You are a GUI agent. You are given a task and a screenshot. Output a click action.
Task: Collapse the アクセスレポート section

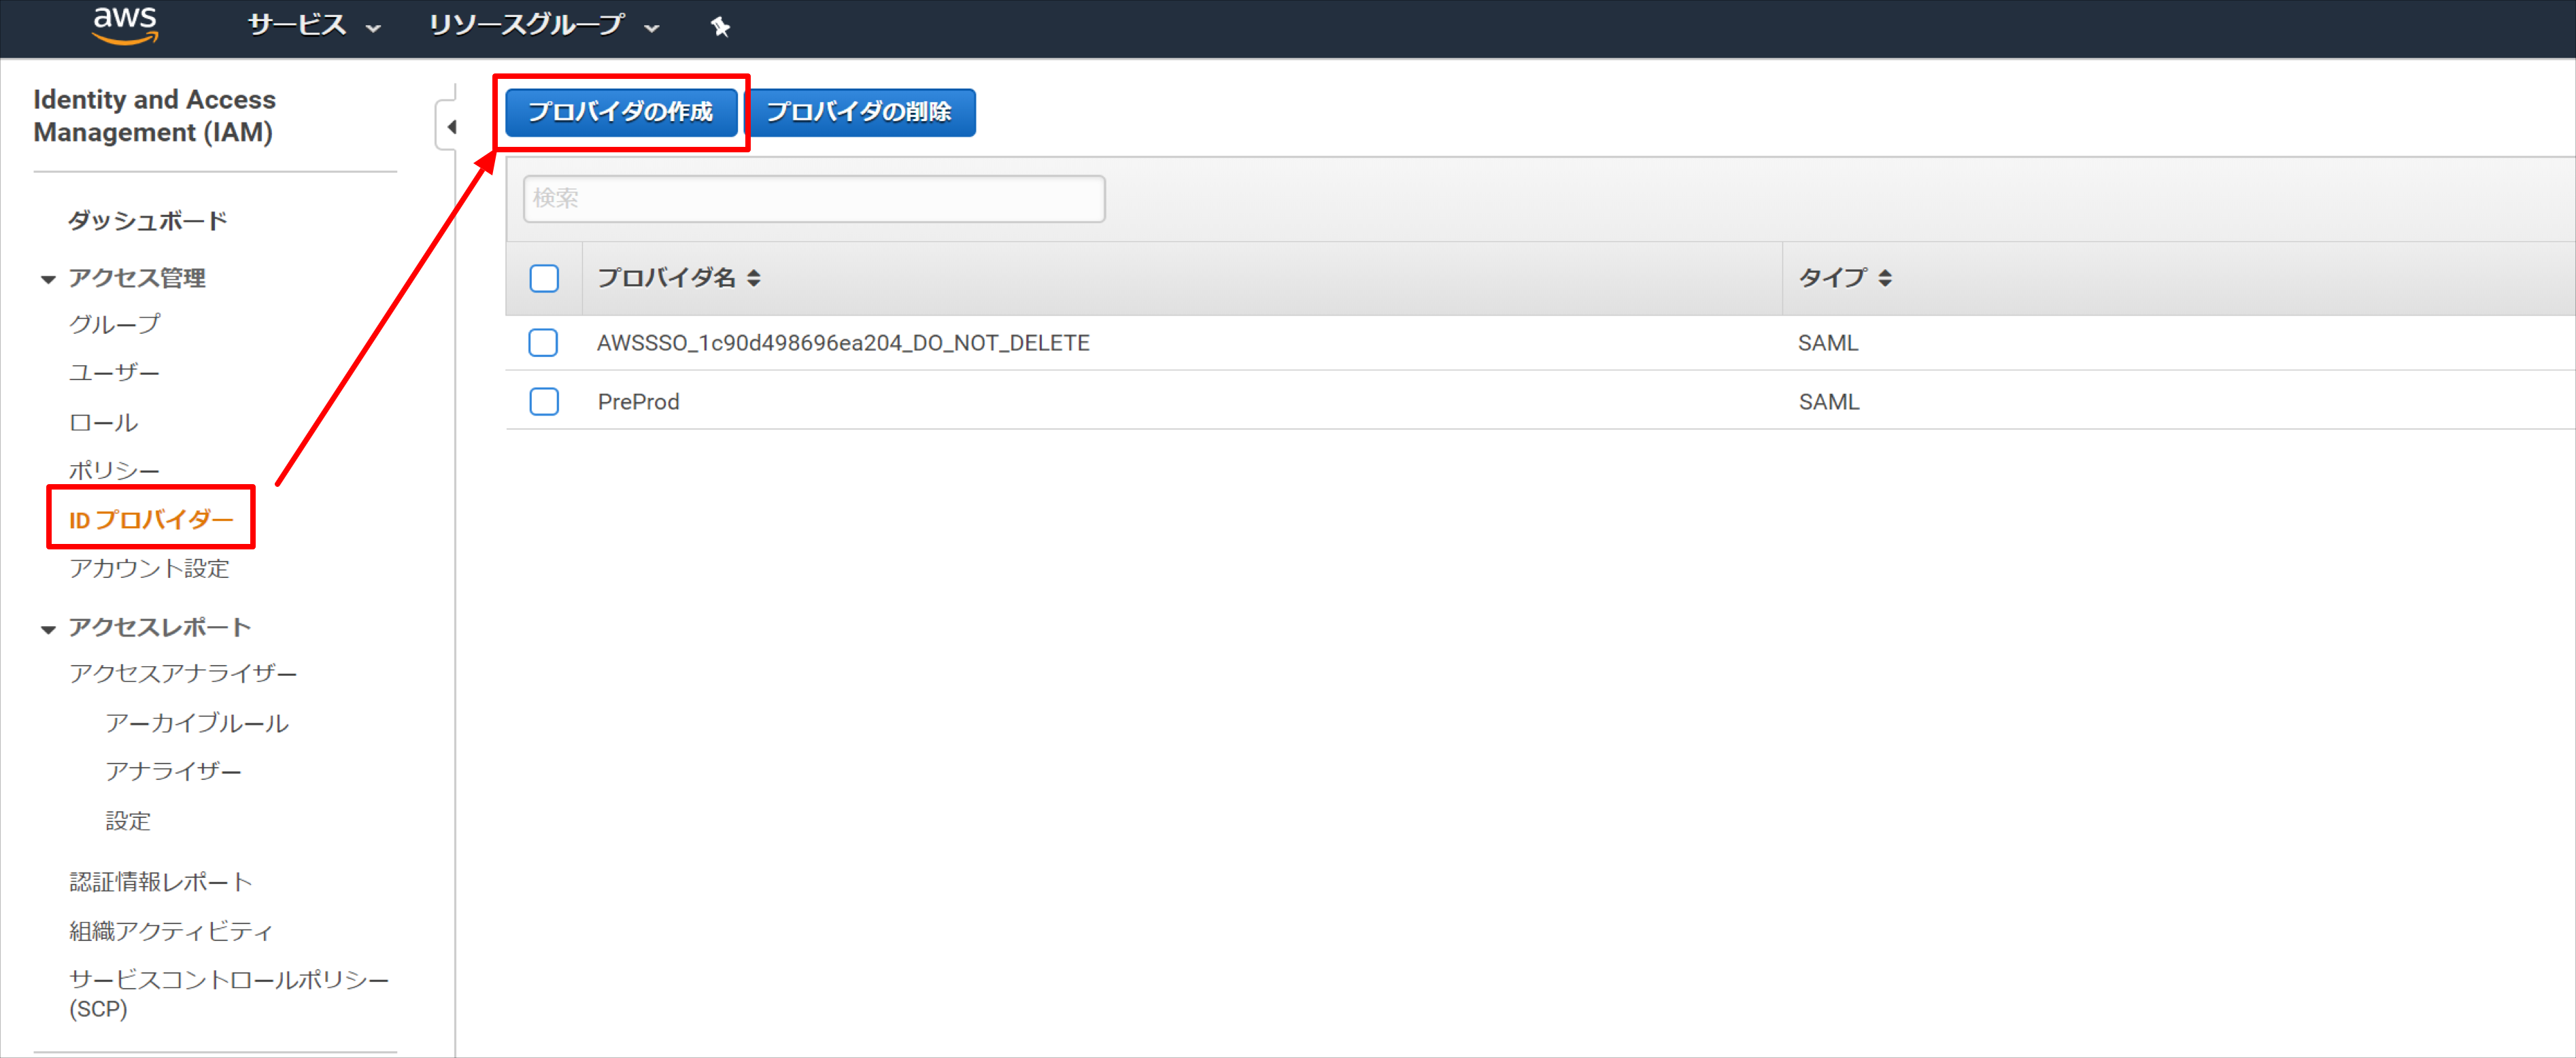tap(47, 629)
